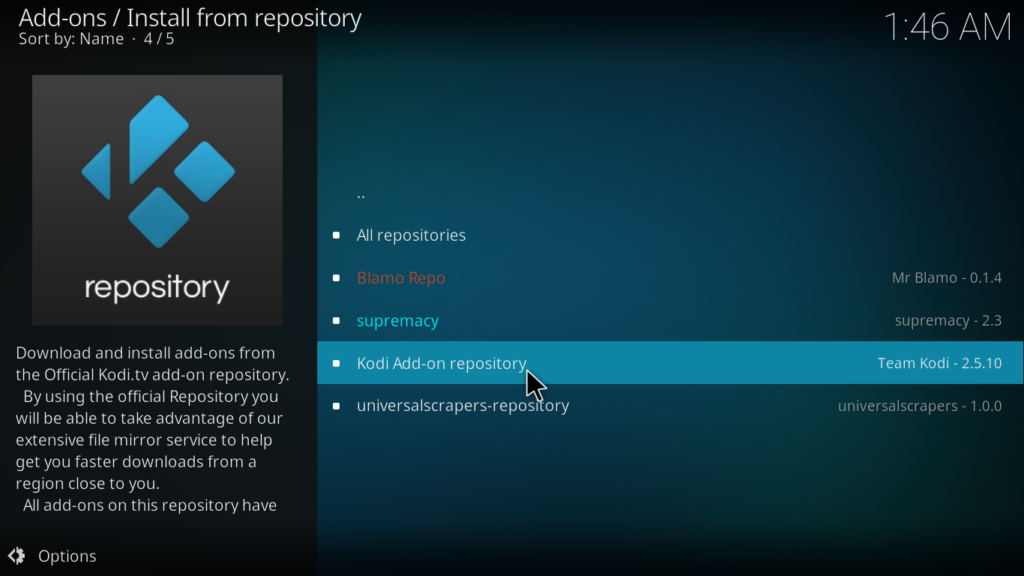Go up a level via the '..' entry
This screenshot has height=576, width=1024.
[670, 193]
